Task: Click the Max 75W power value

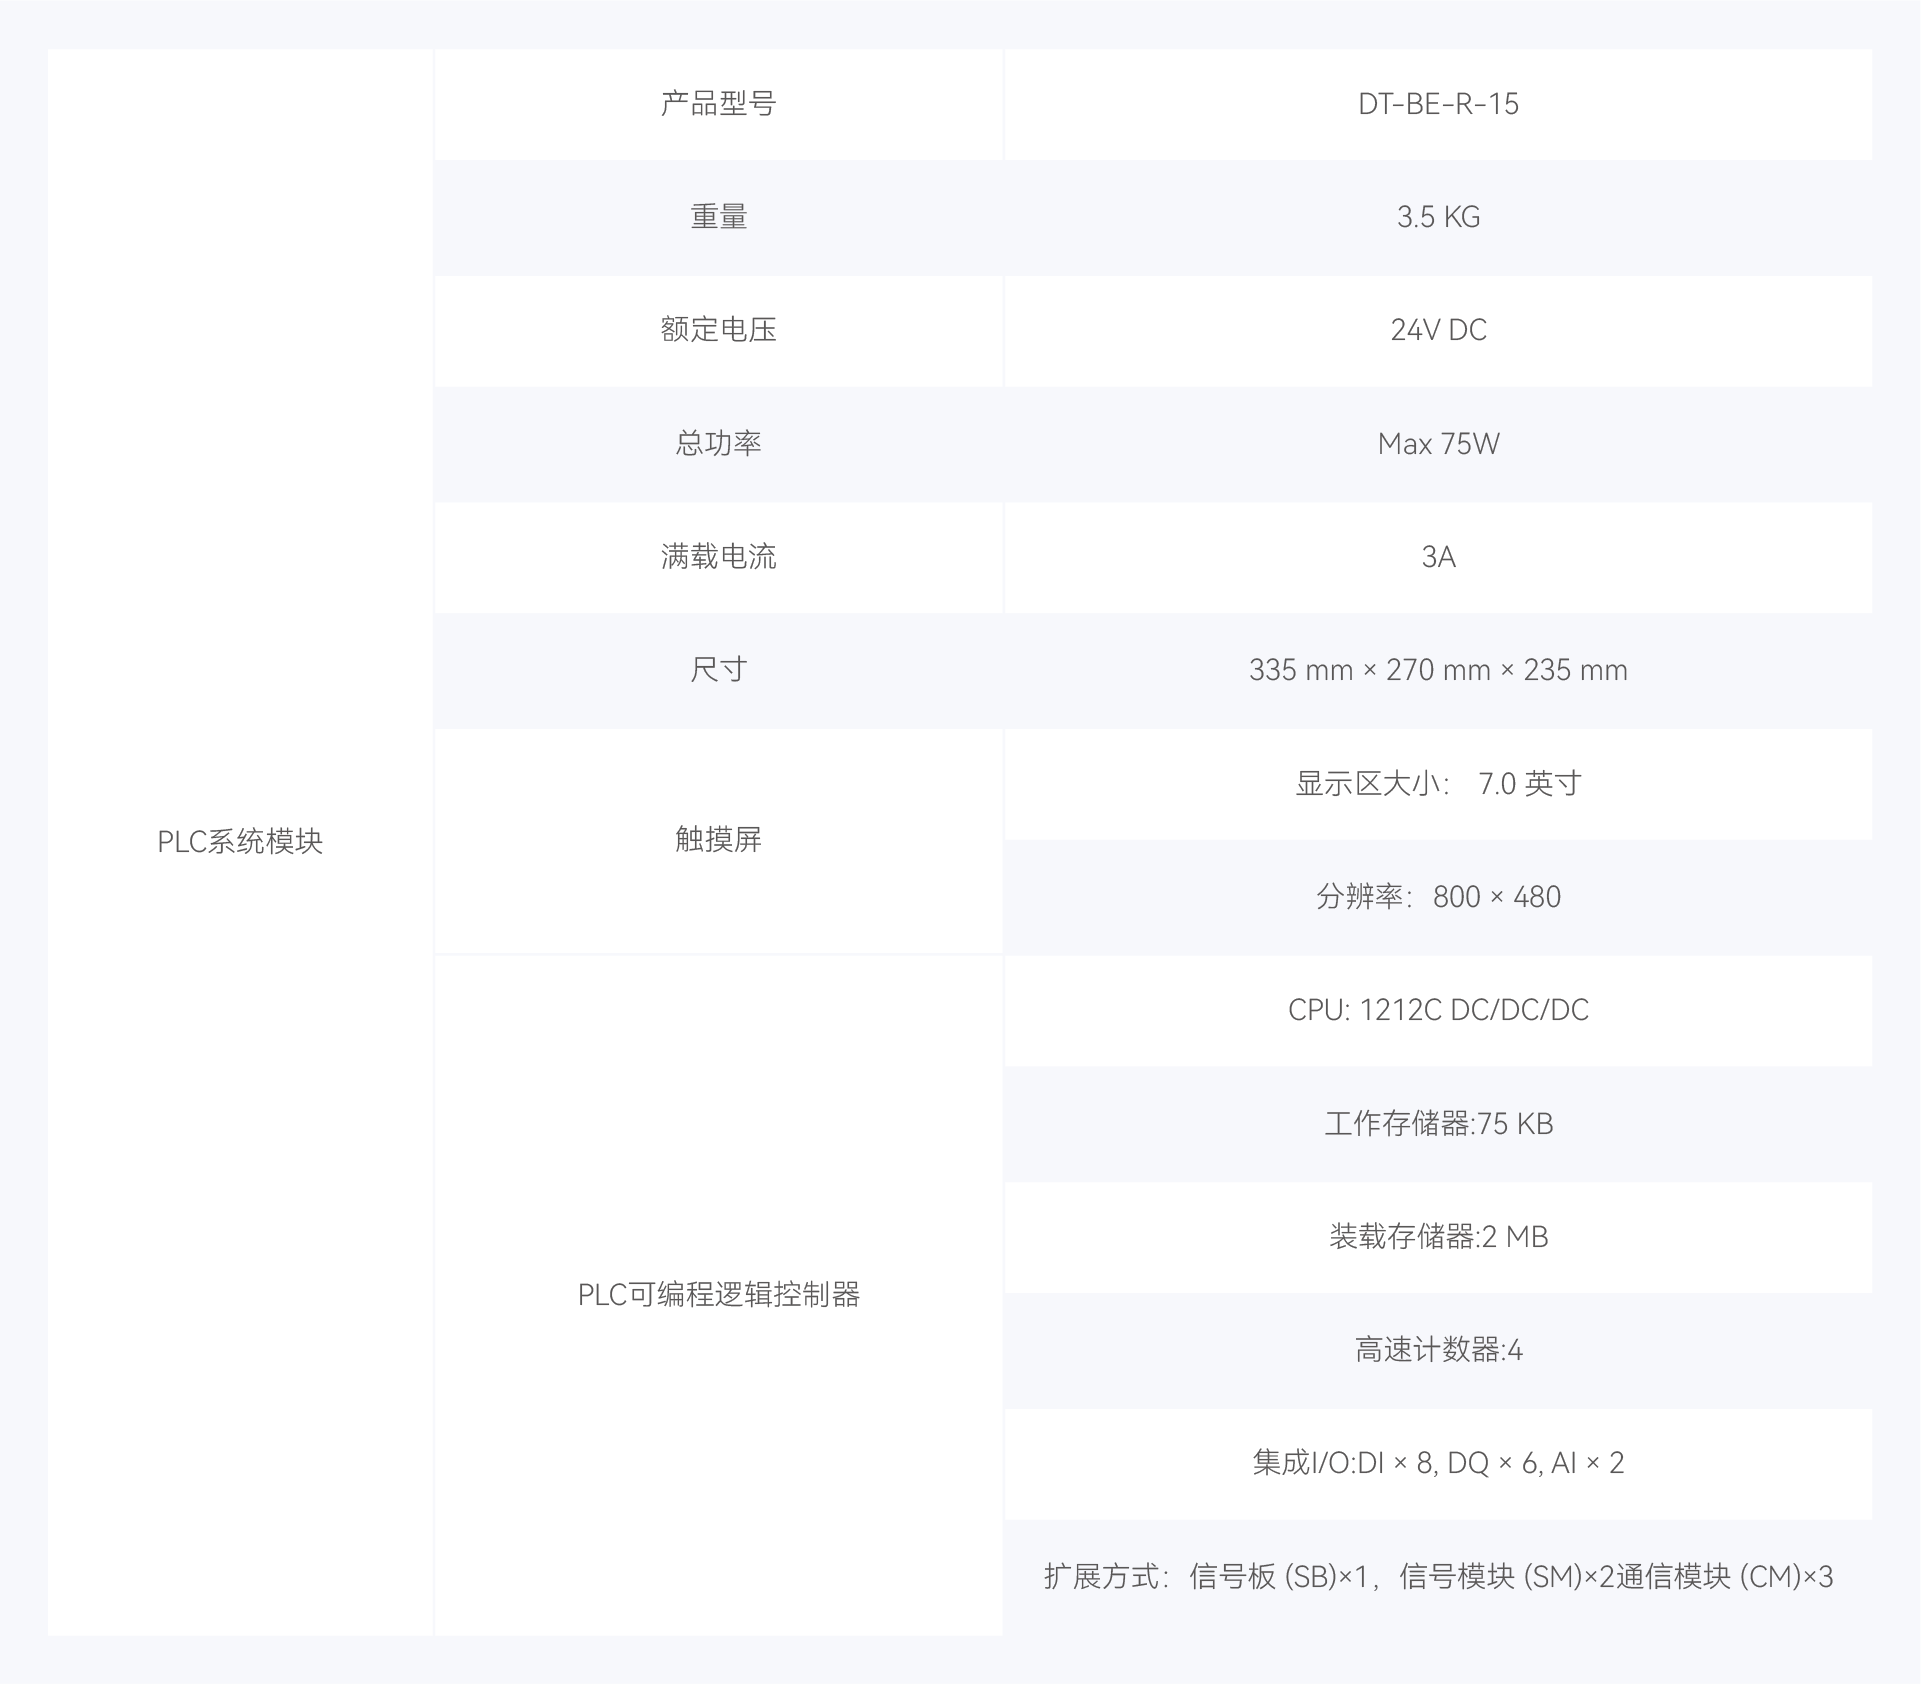Action: [x=1437, y=443]
